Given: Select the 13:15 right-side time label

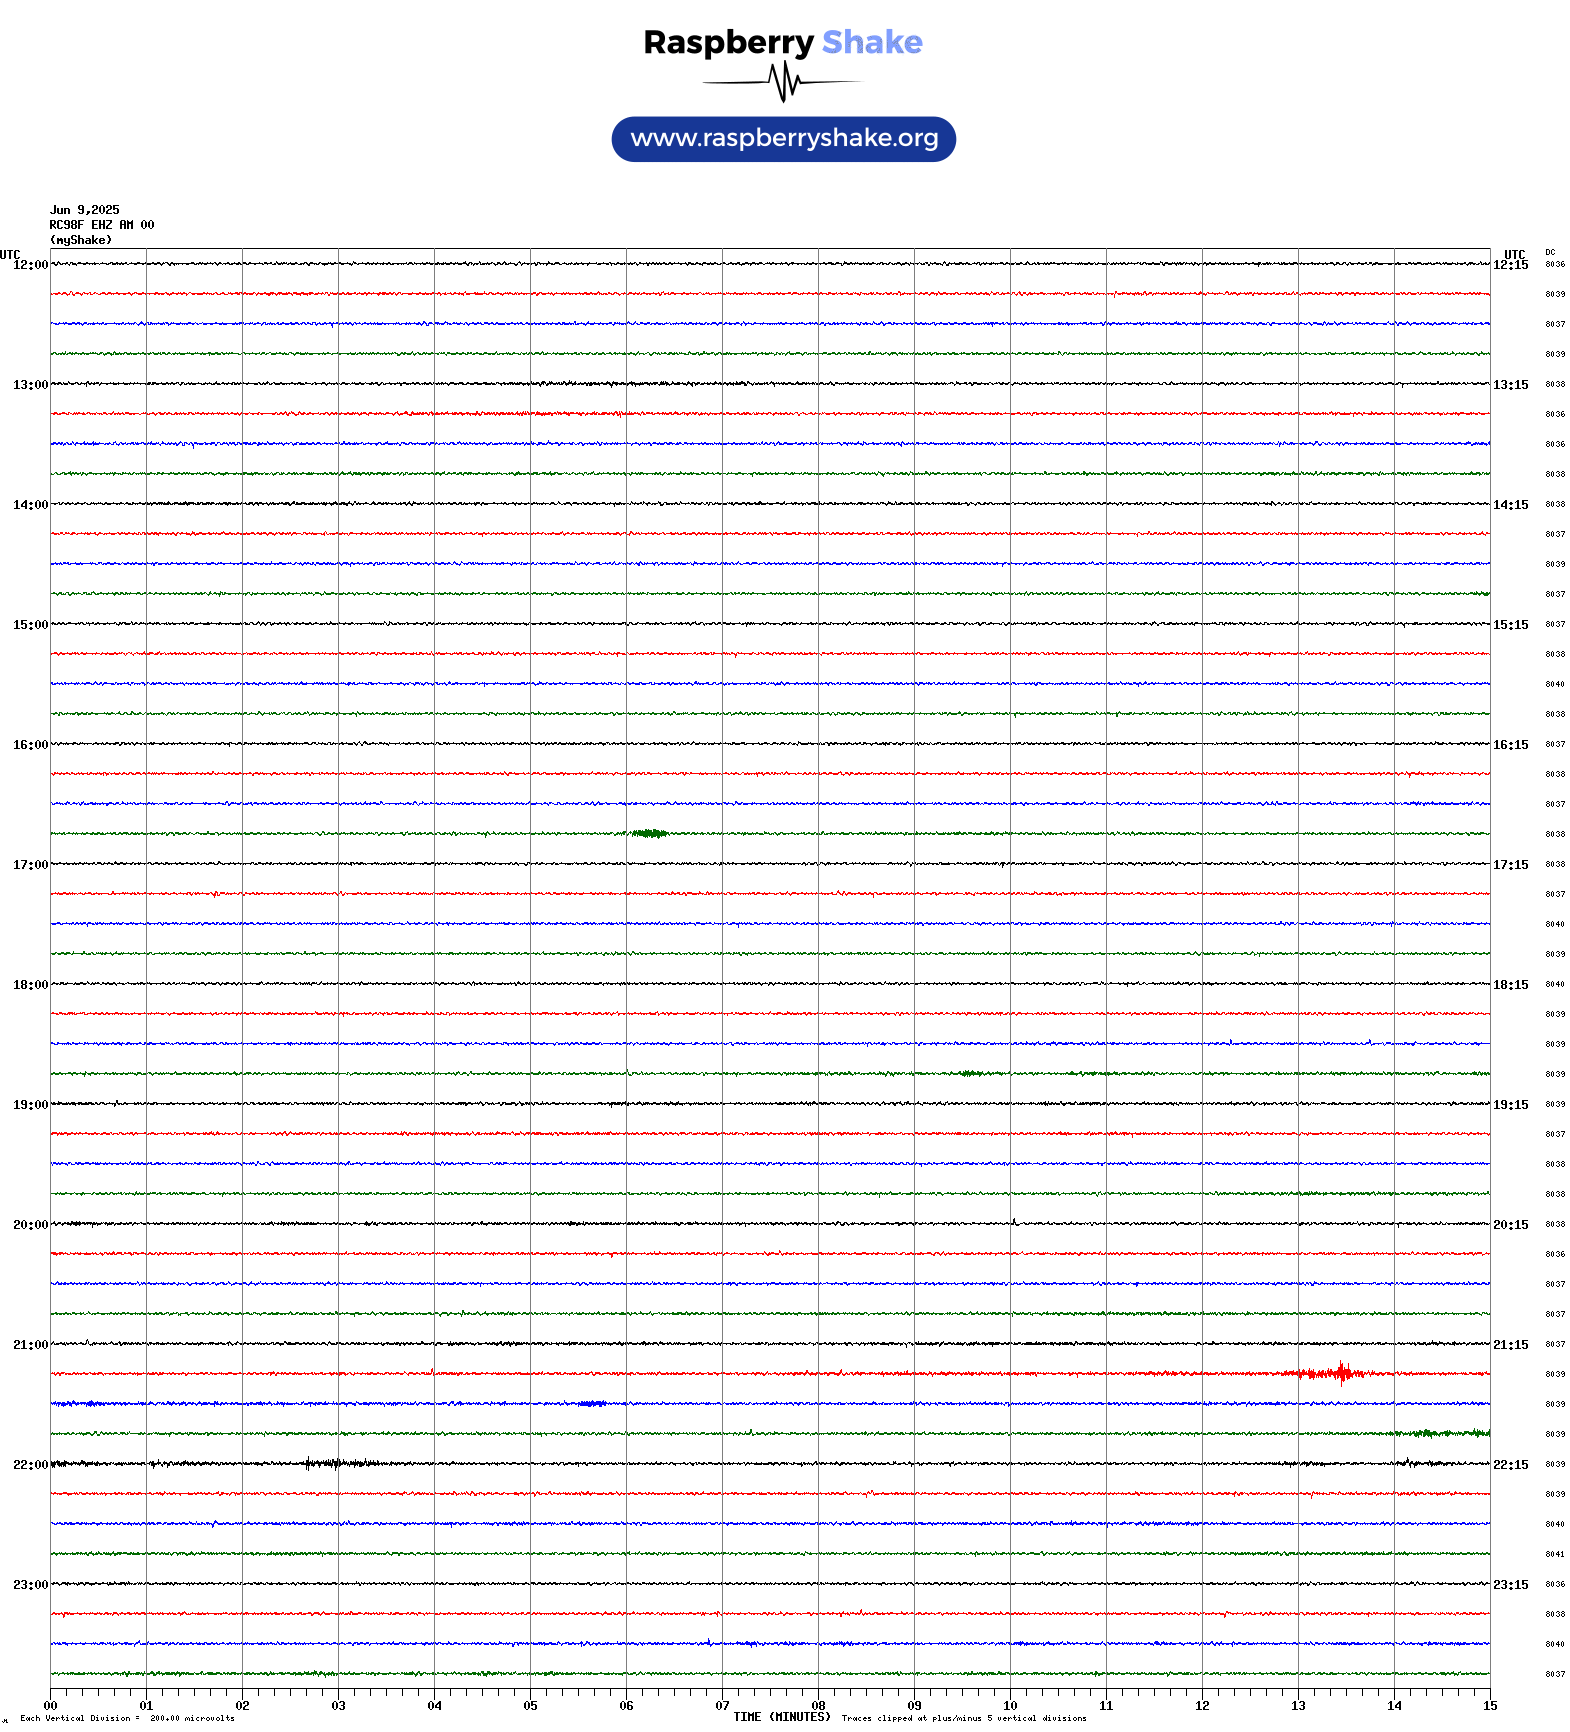Looking at the screenshot, I should 1511,385.
